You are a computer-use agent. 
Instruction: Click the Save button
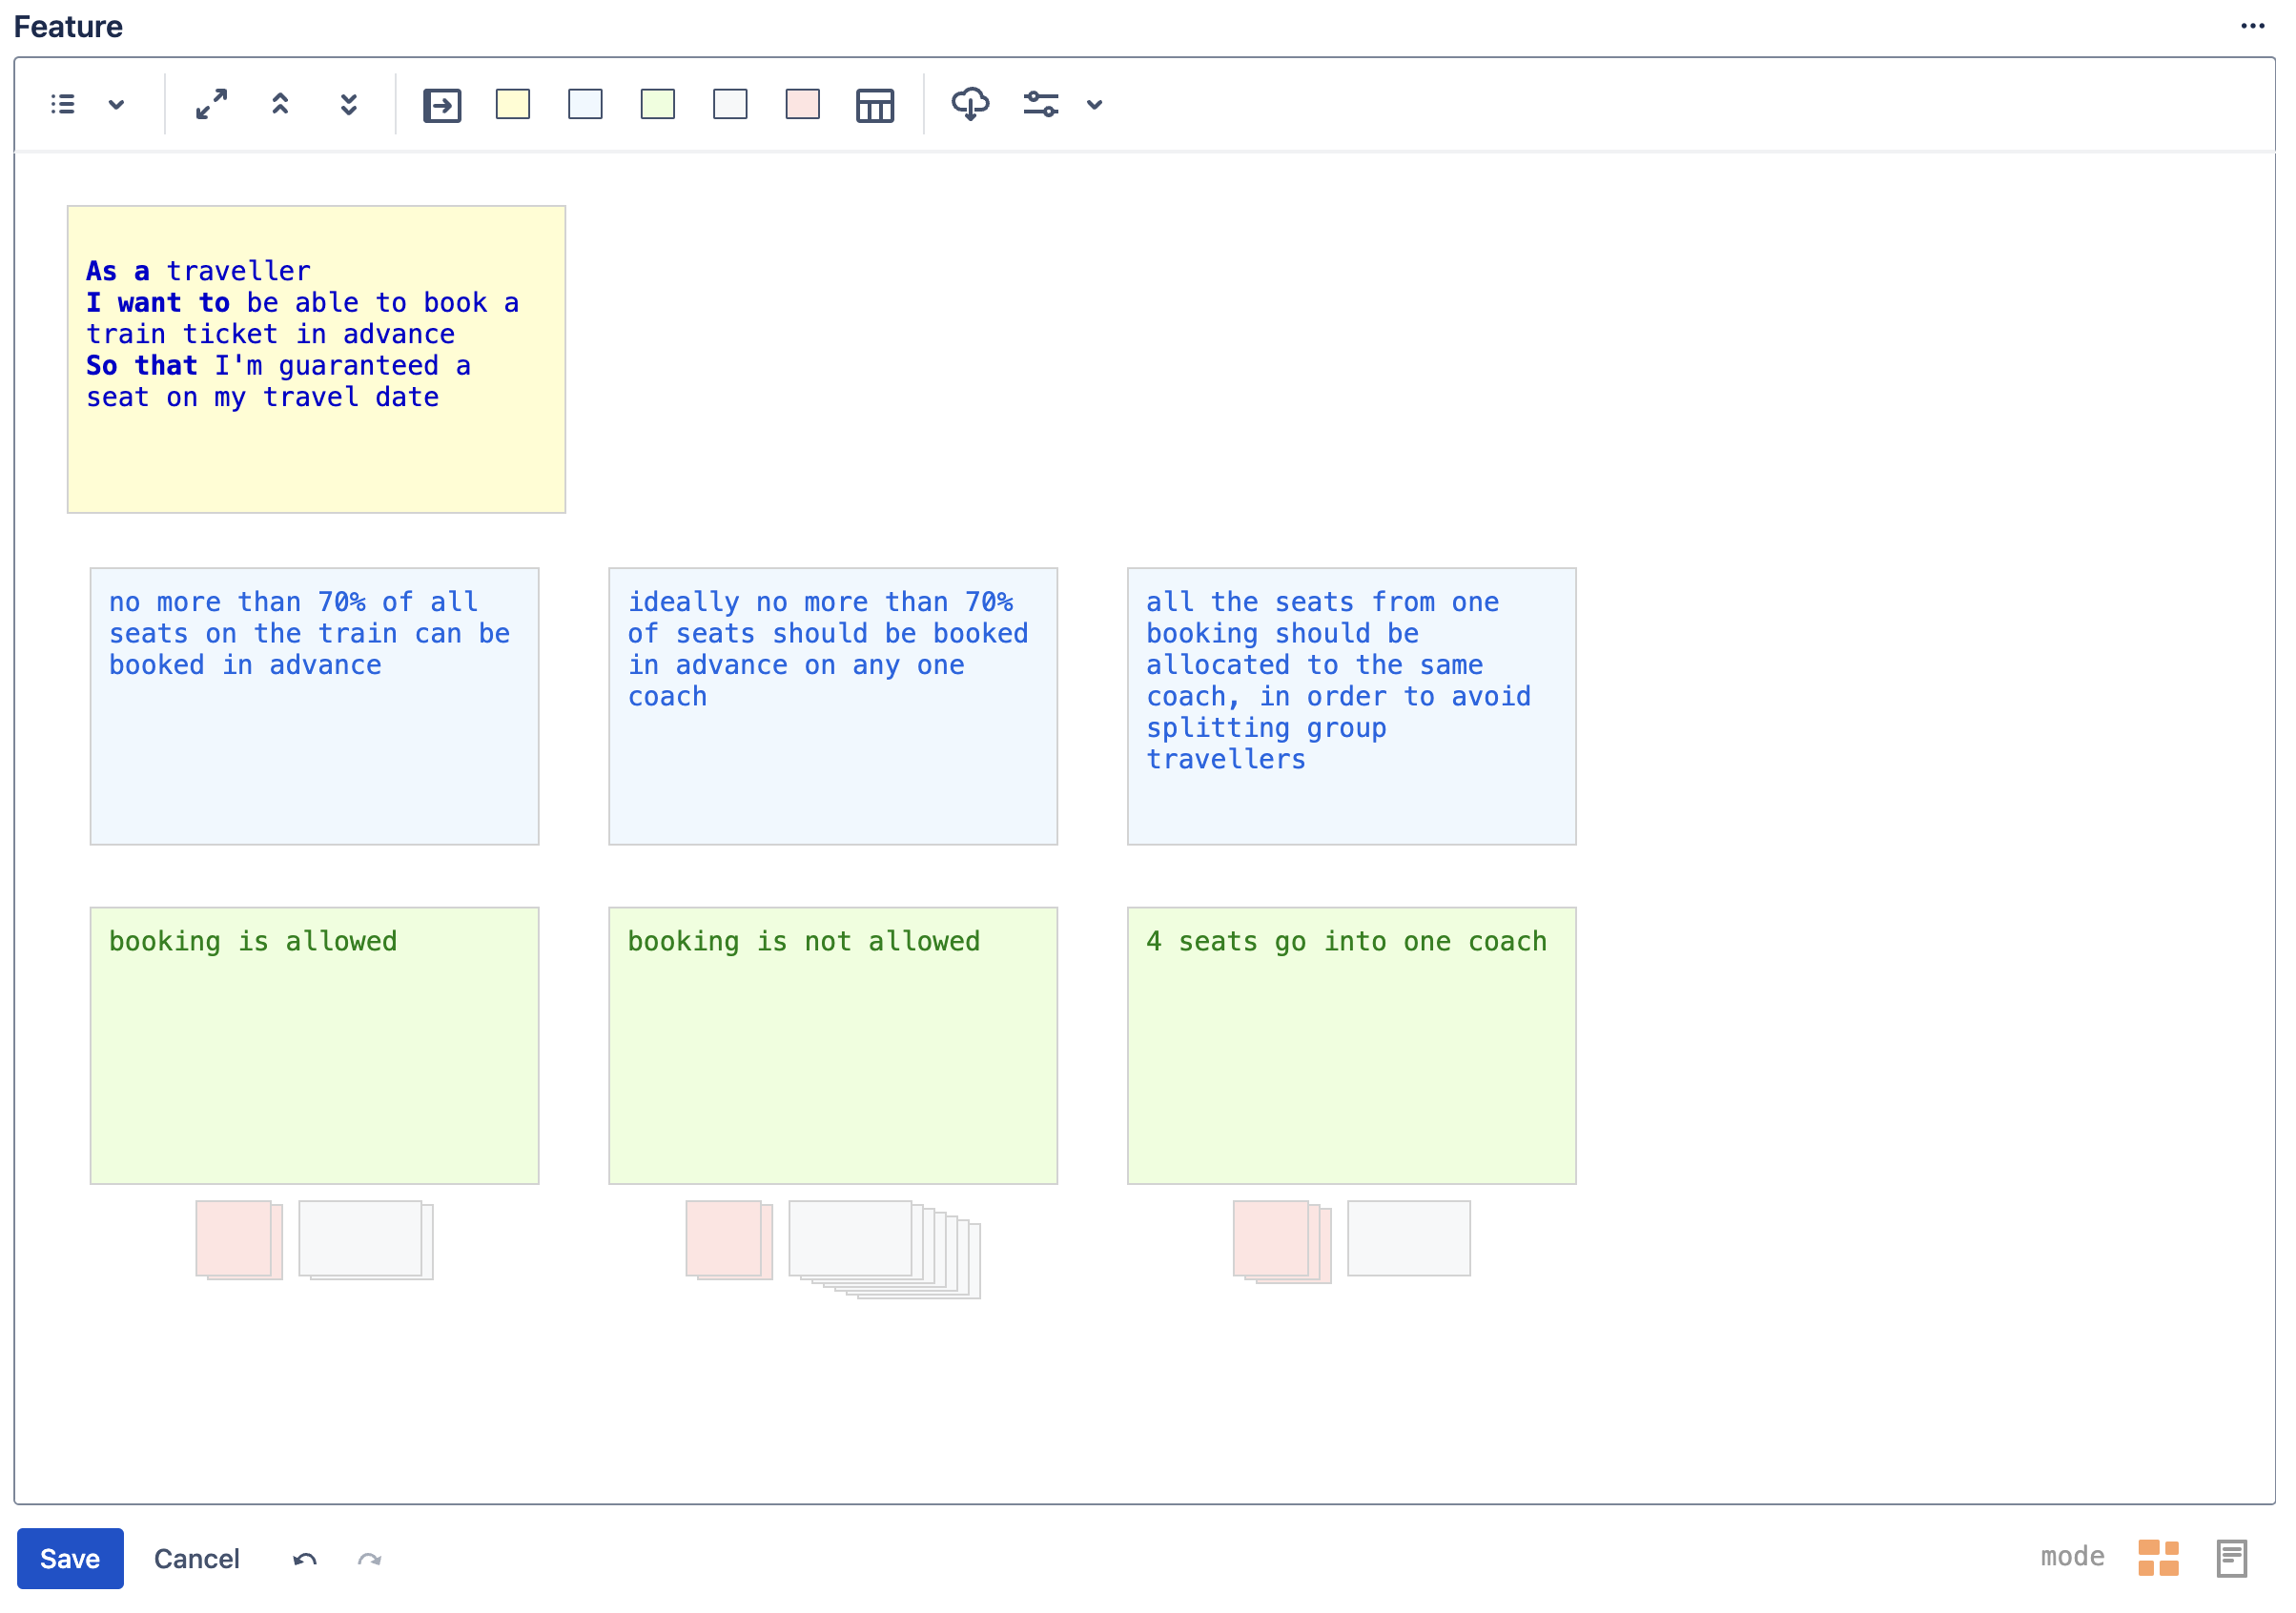70,1558
